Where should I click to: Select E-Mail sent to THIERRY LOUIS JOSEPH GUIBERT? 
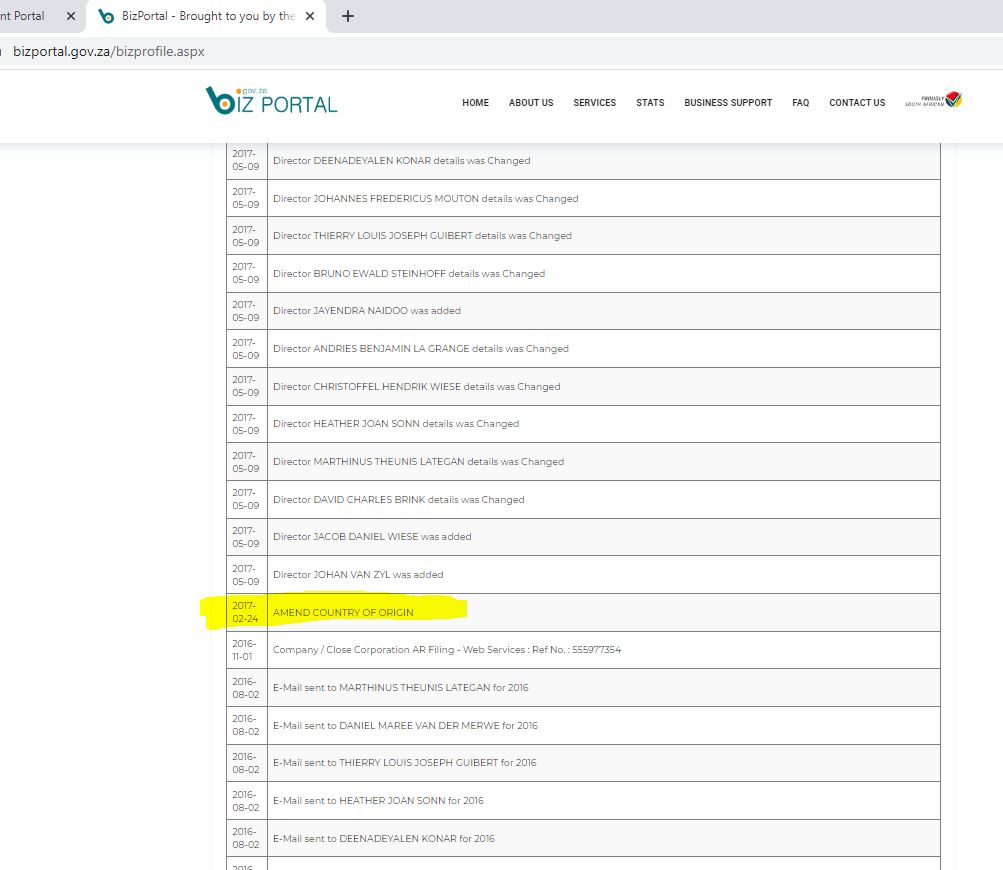pos(583,763)
